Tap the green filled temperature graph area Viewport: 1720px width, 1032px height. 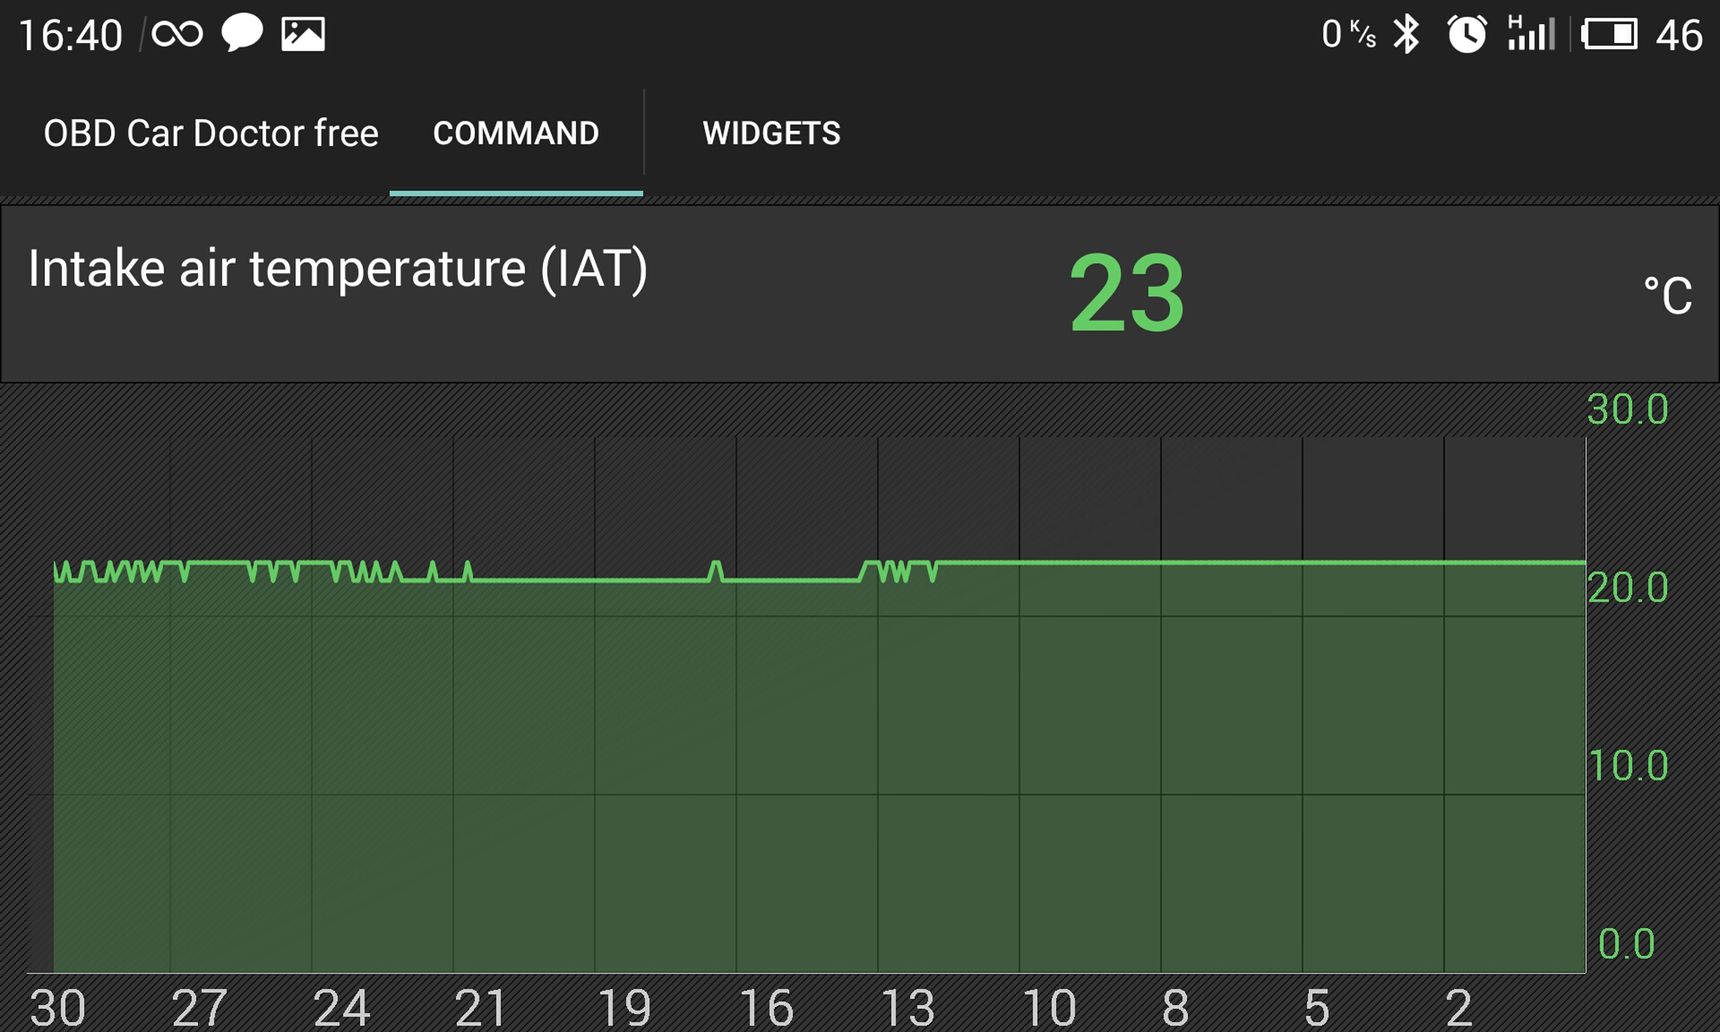819,768
